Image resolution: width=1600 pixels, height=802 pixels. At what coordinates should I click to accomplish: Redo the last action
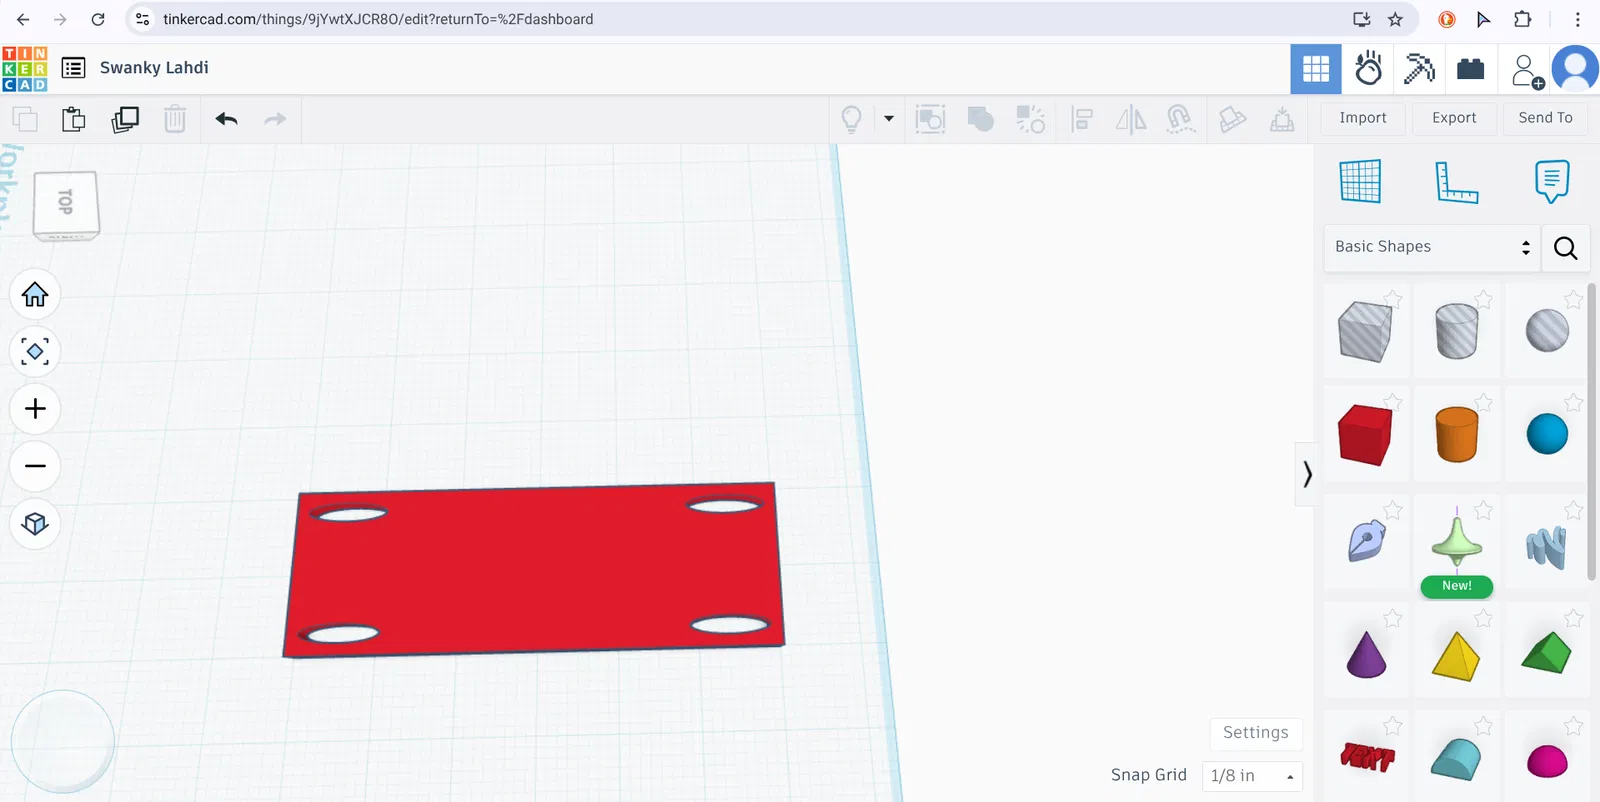coord(275,119)
